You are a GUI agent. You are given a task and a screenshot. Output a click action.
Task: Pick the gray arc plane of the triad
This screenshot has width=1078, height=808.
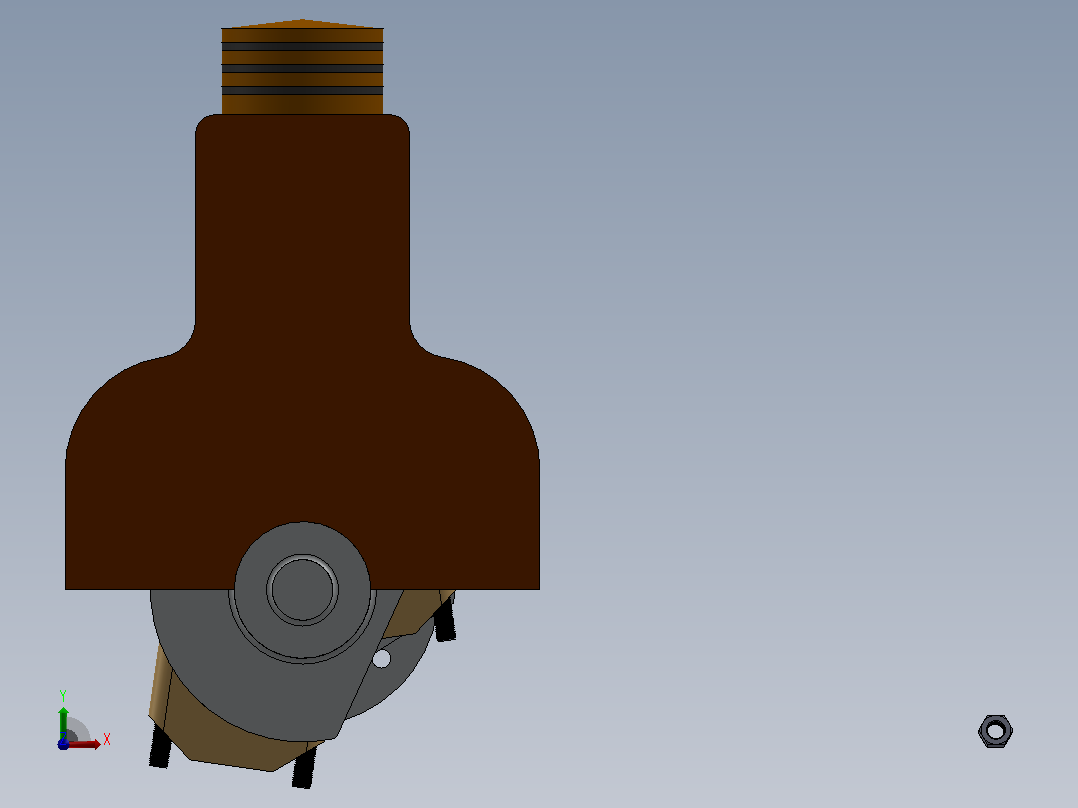pos(79,729)
